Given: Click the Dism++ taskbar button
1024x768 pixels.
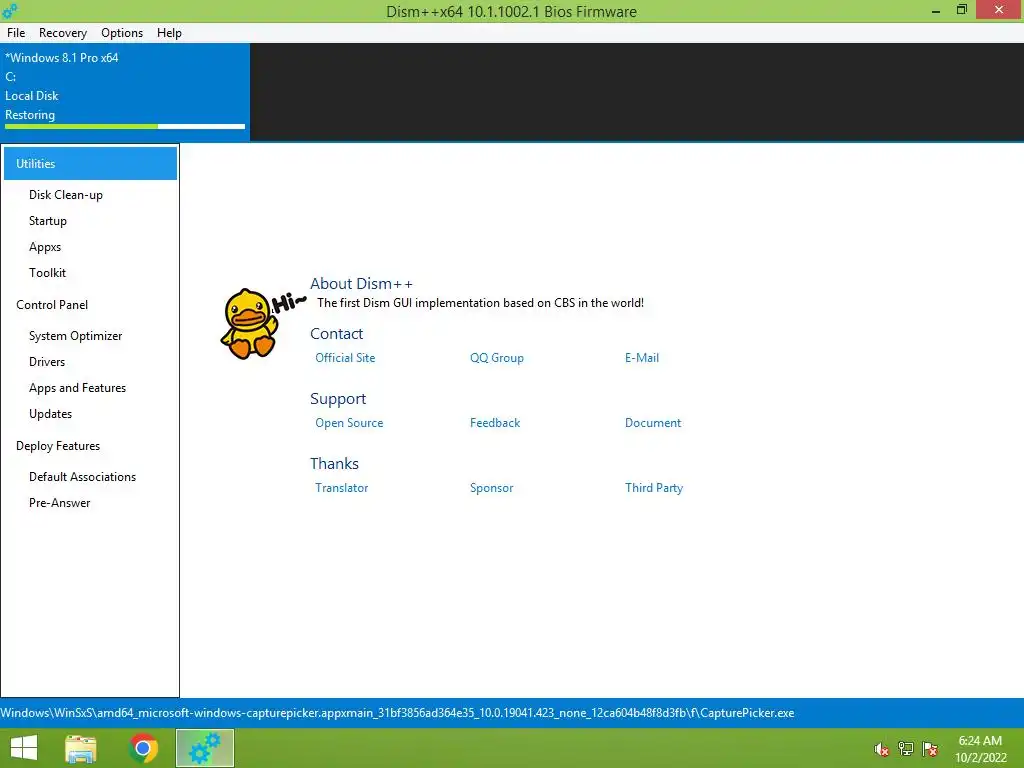Looking at the screenshot, I should [204, 748].
